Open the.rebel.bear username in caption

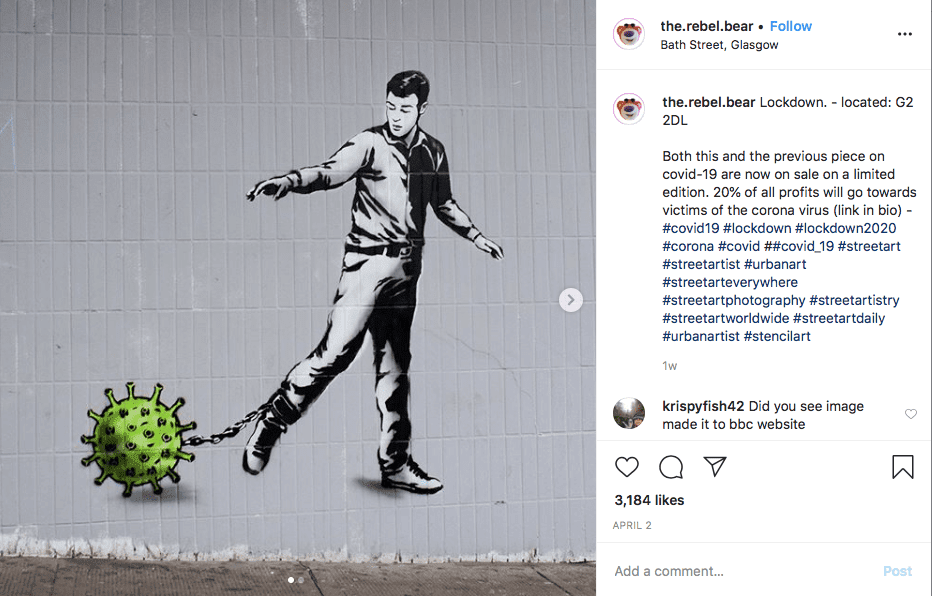click(709, 102)
